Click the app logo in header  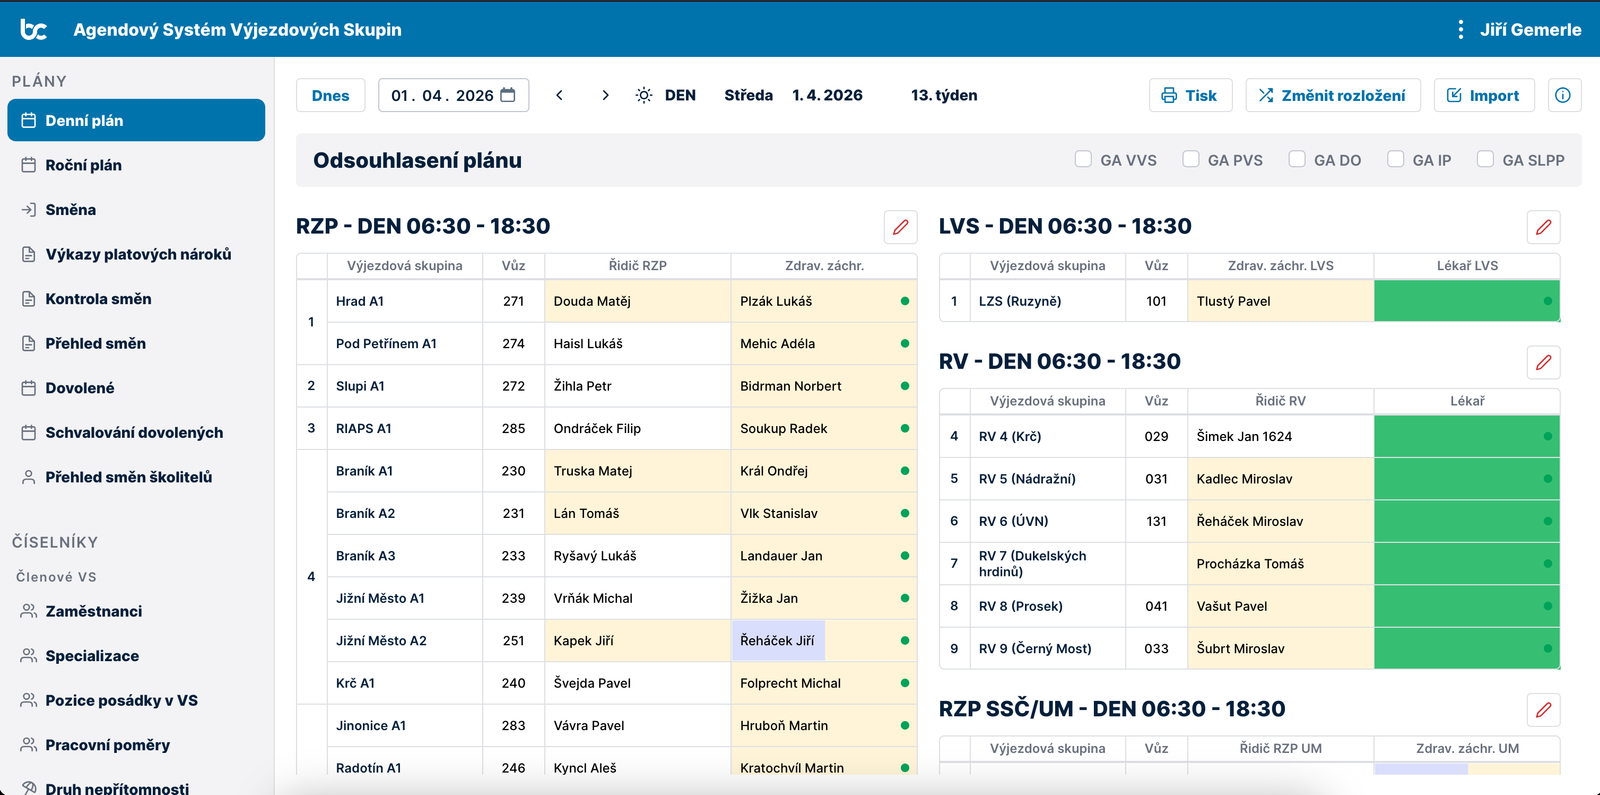(x=34, y=30)
